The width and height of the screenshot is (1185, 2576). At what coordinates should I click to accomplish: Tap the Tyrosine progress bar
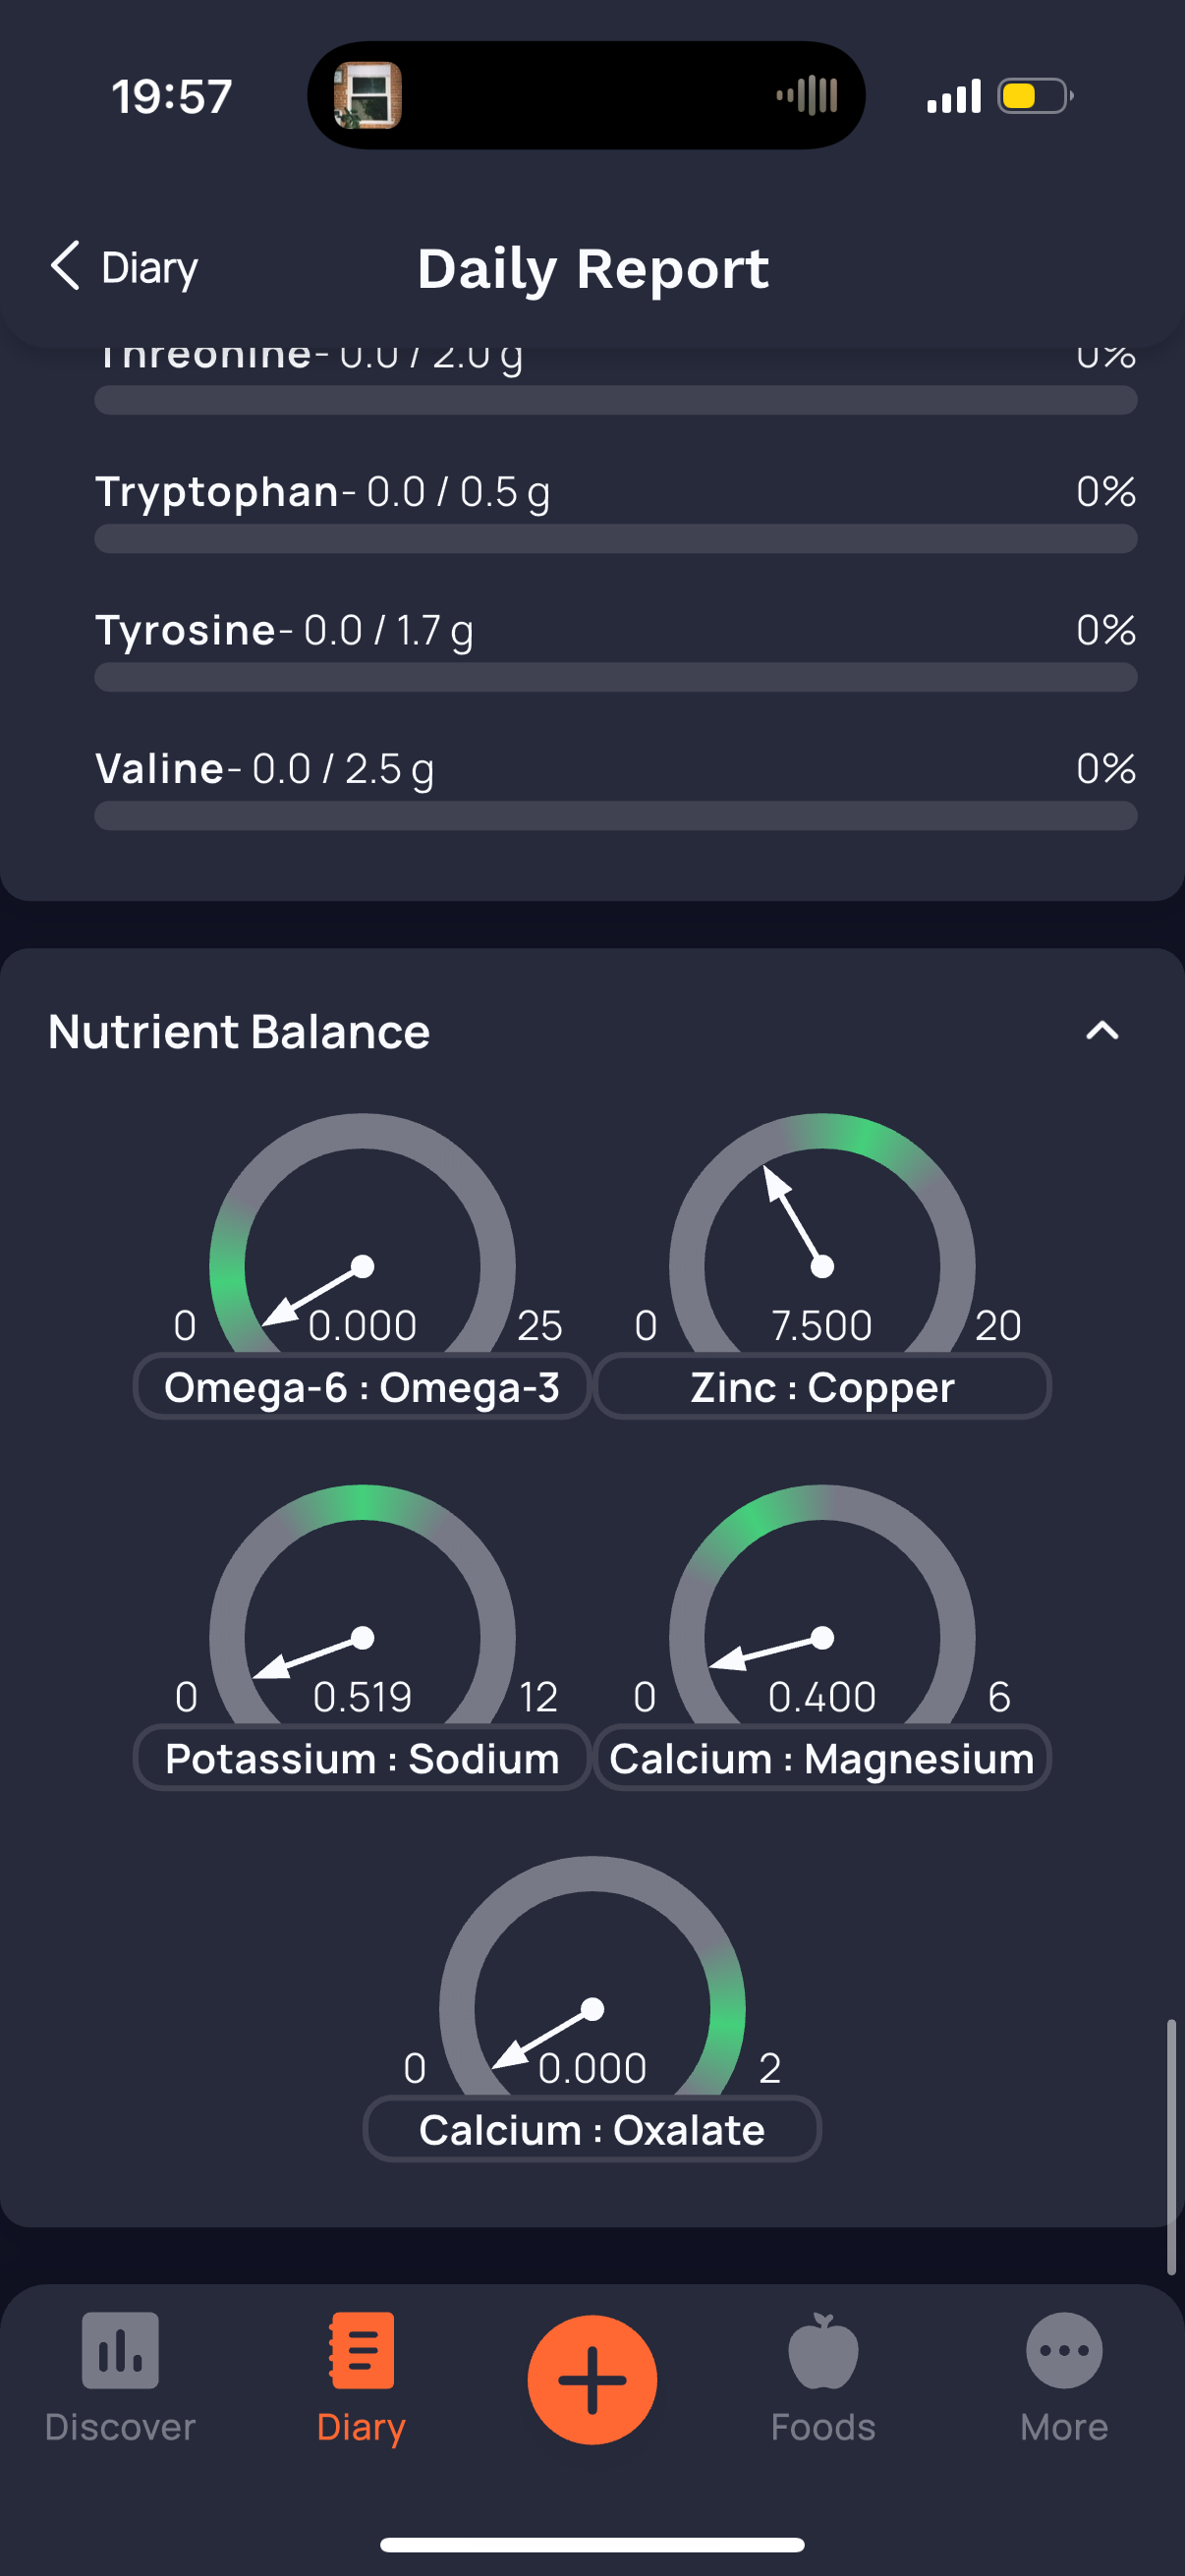[x=616, y=678]
